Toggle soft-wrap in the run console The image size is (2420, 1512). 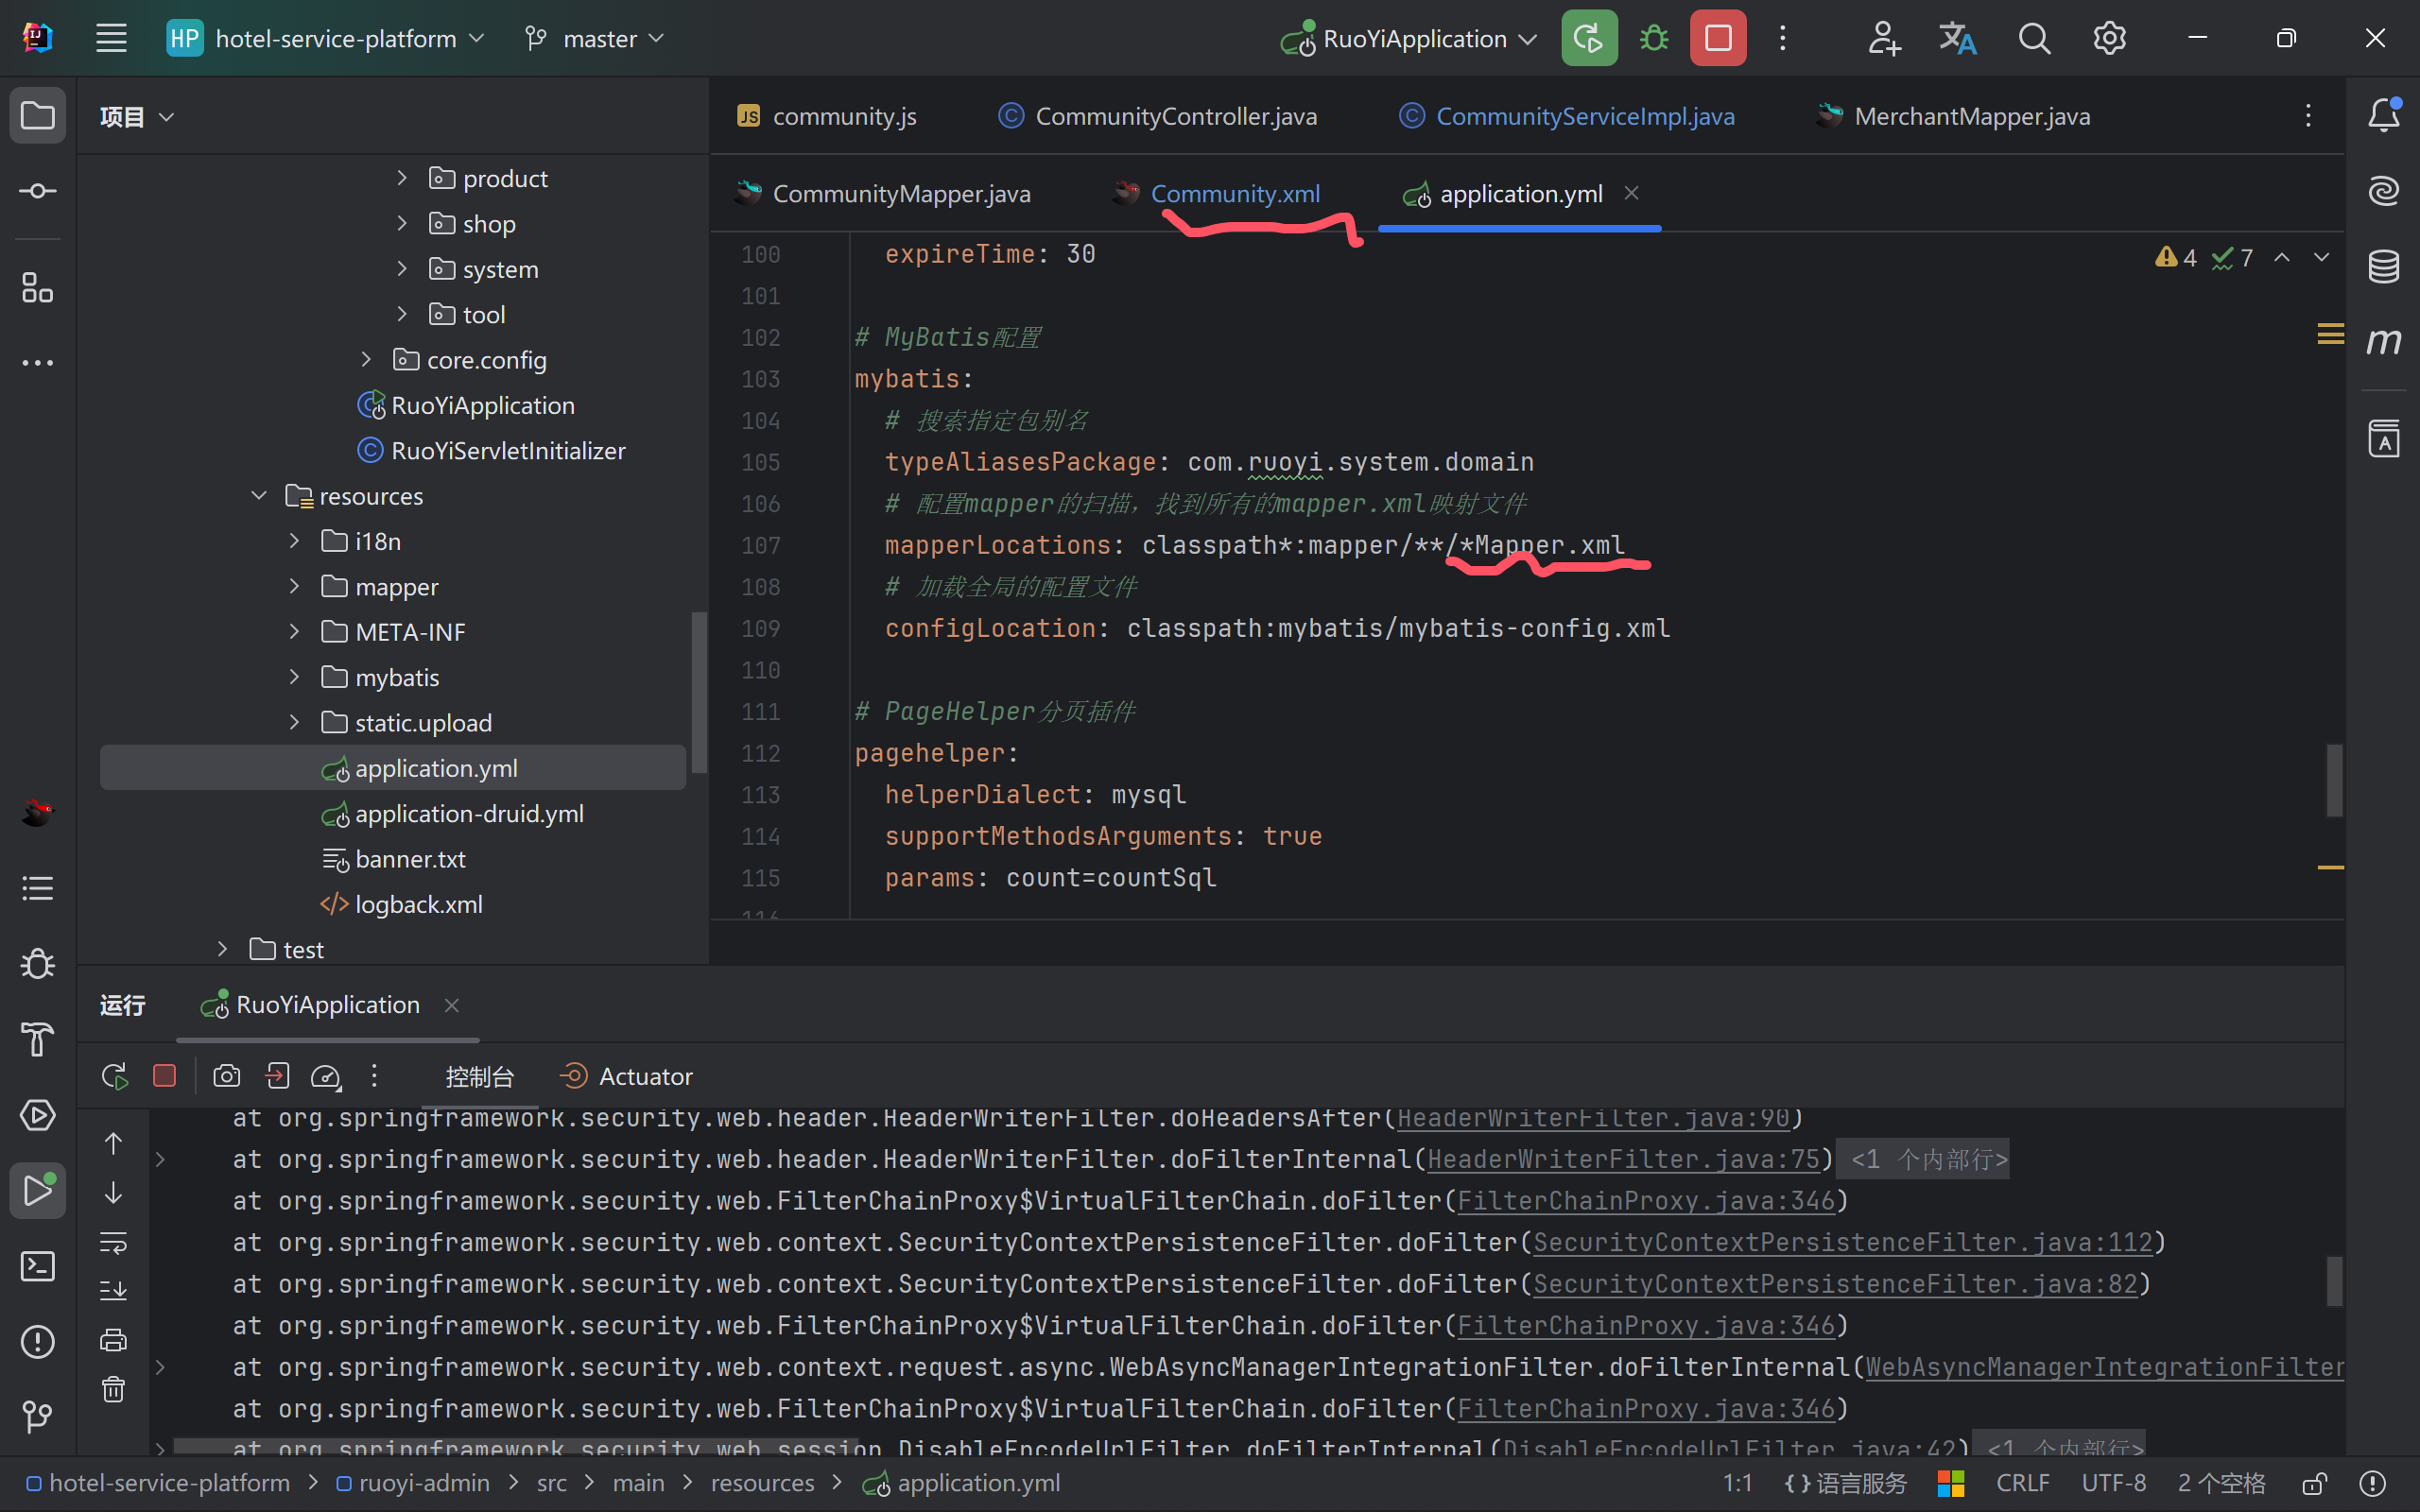(x=114, y=1243)
